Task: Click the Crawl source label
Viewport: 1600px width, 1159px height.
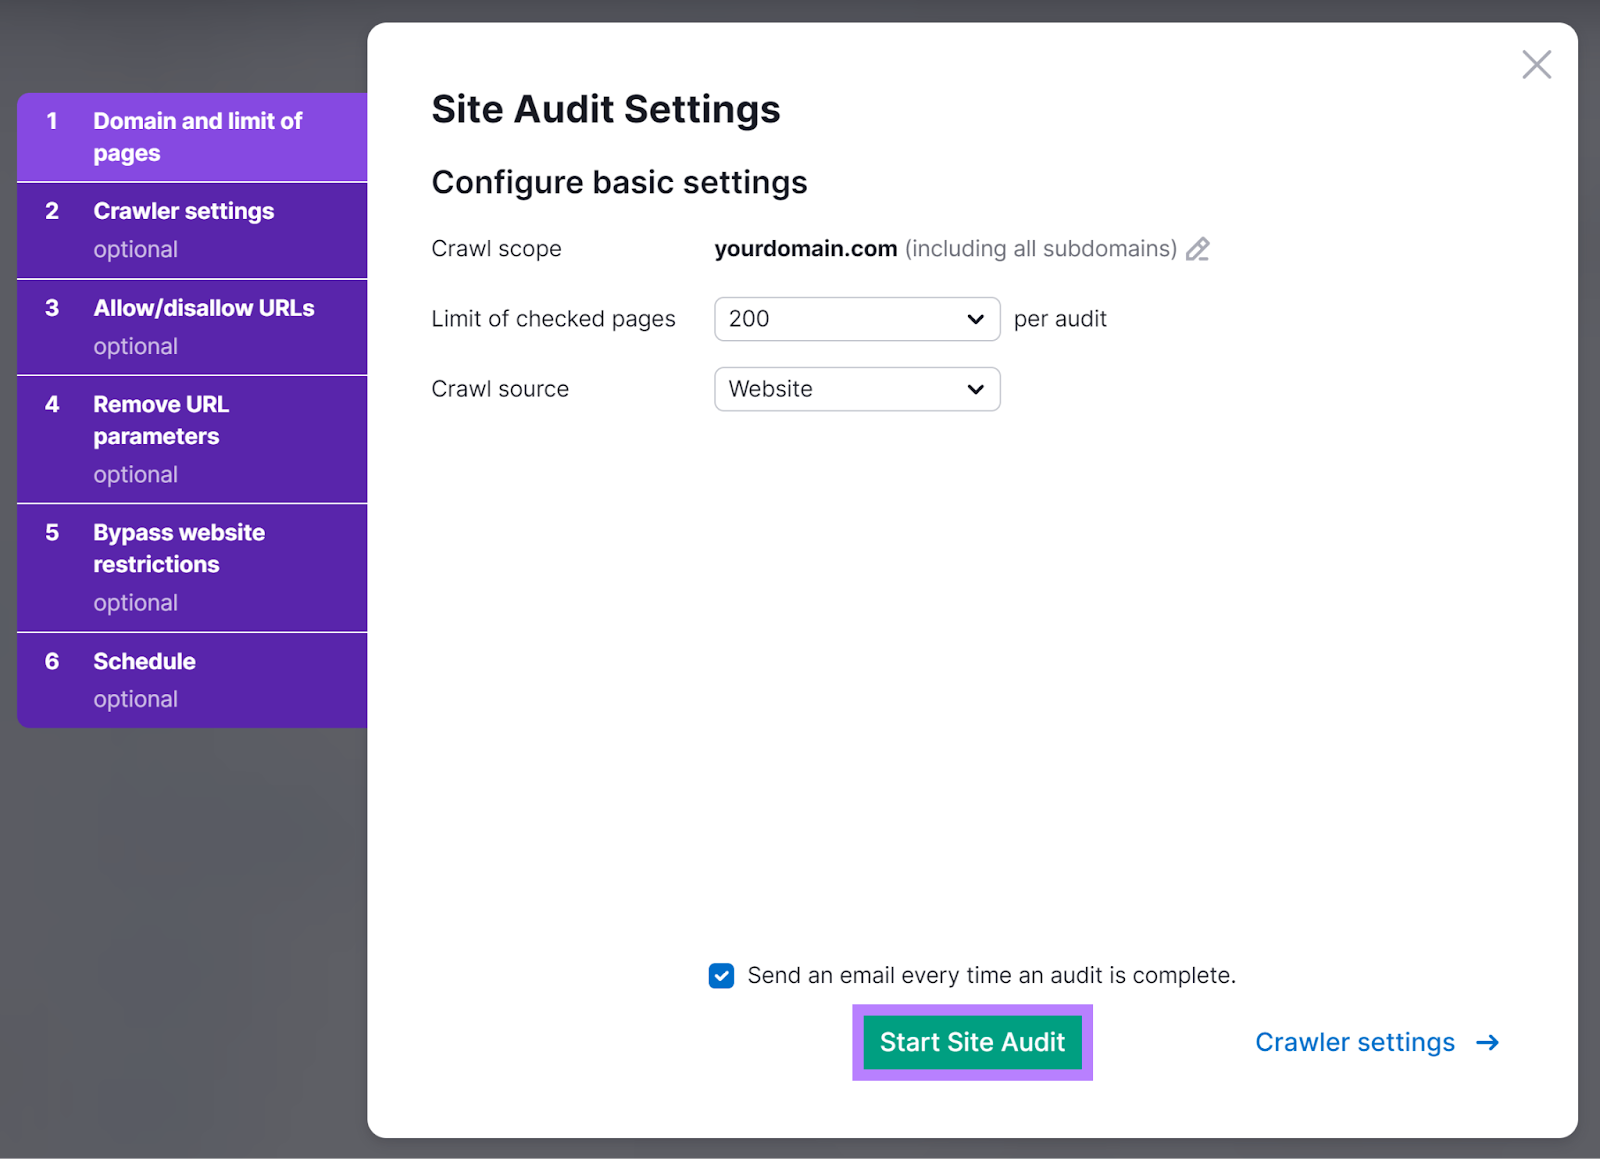Action: pyautogui.click(x=500, y=389)
